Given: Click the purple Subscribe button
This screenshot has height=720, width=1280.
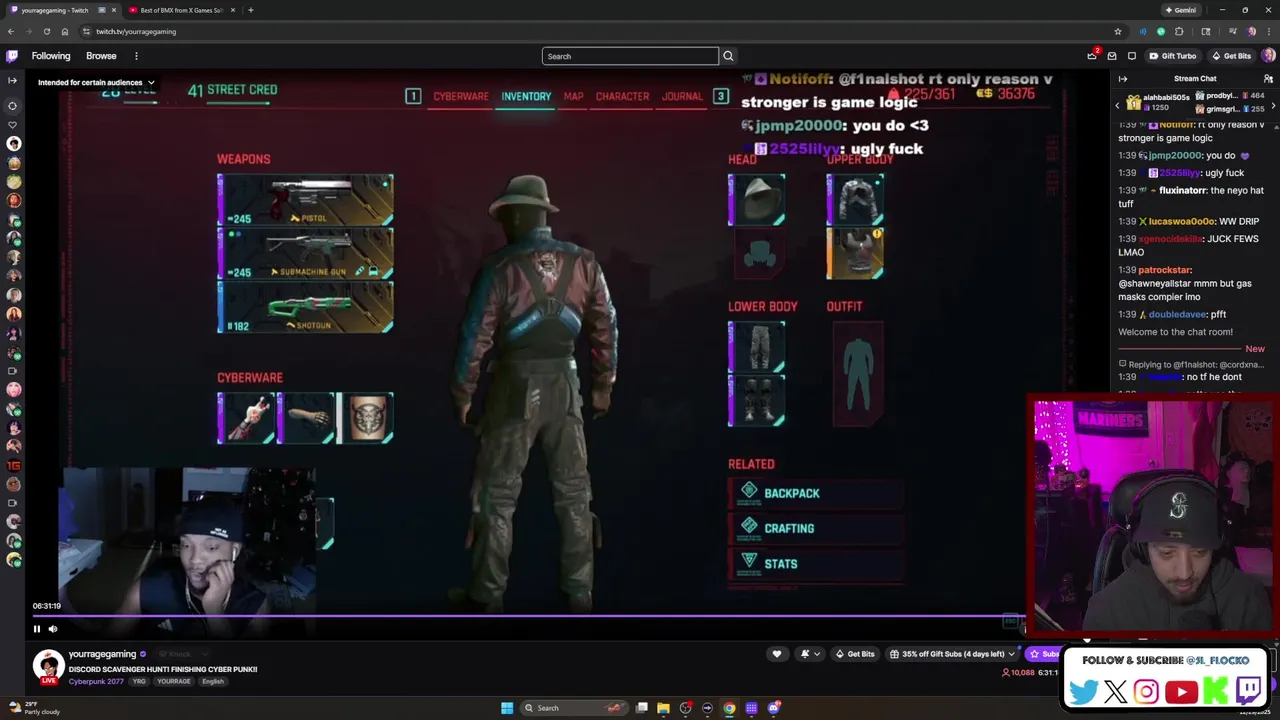Looking at the screenshot, I should click(x=1044, y=654).
